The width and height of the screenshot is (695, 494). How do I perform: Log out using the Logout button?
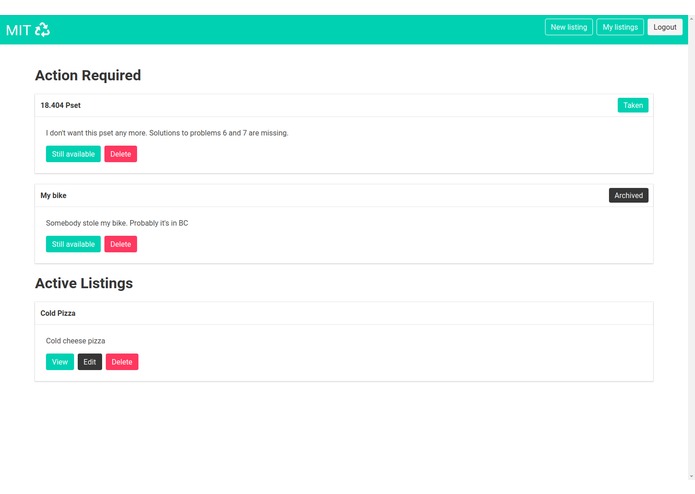point(665,27)
